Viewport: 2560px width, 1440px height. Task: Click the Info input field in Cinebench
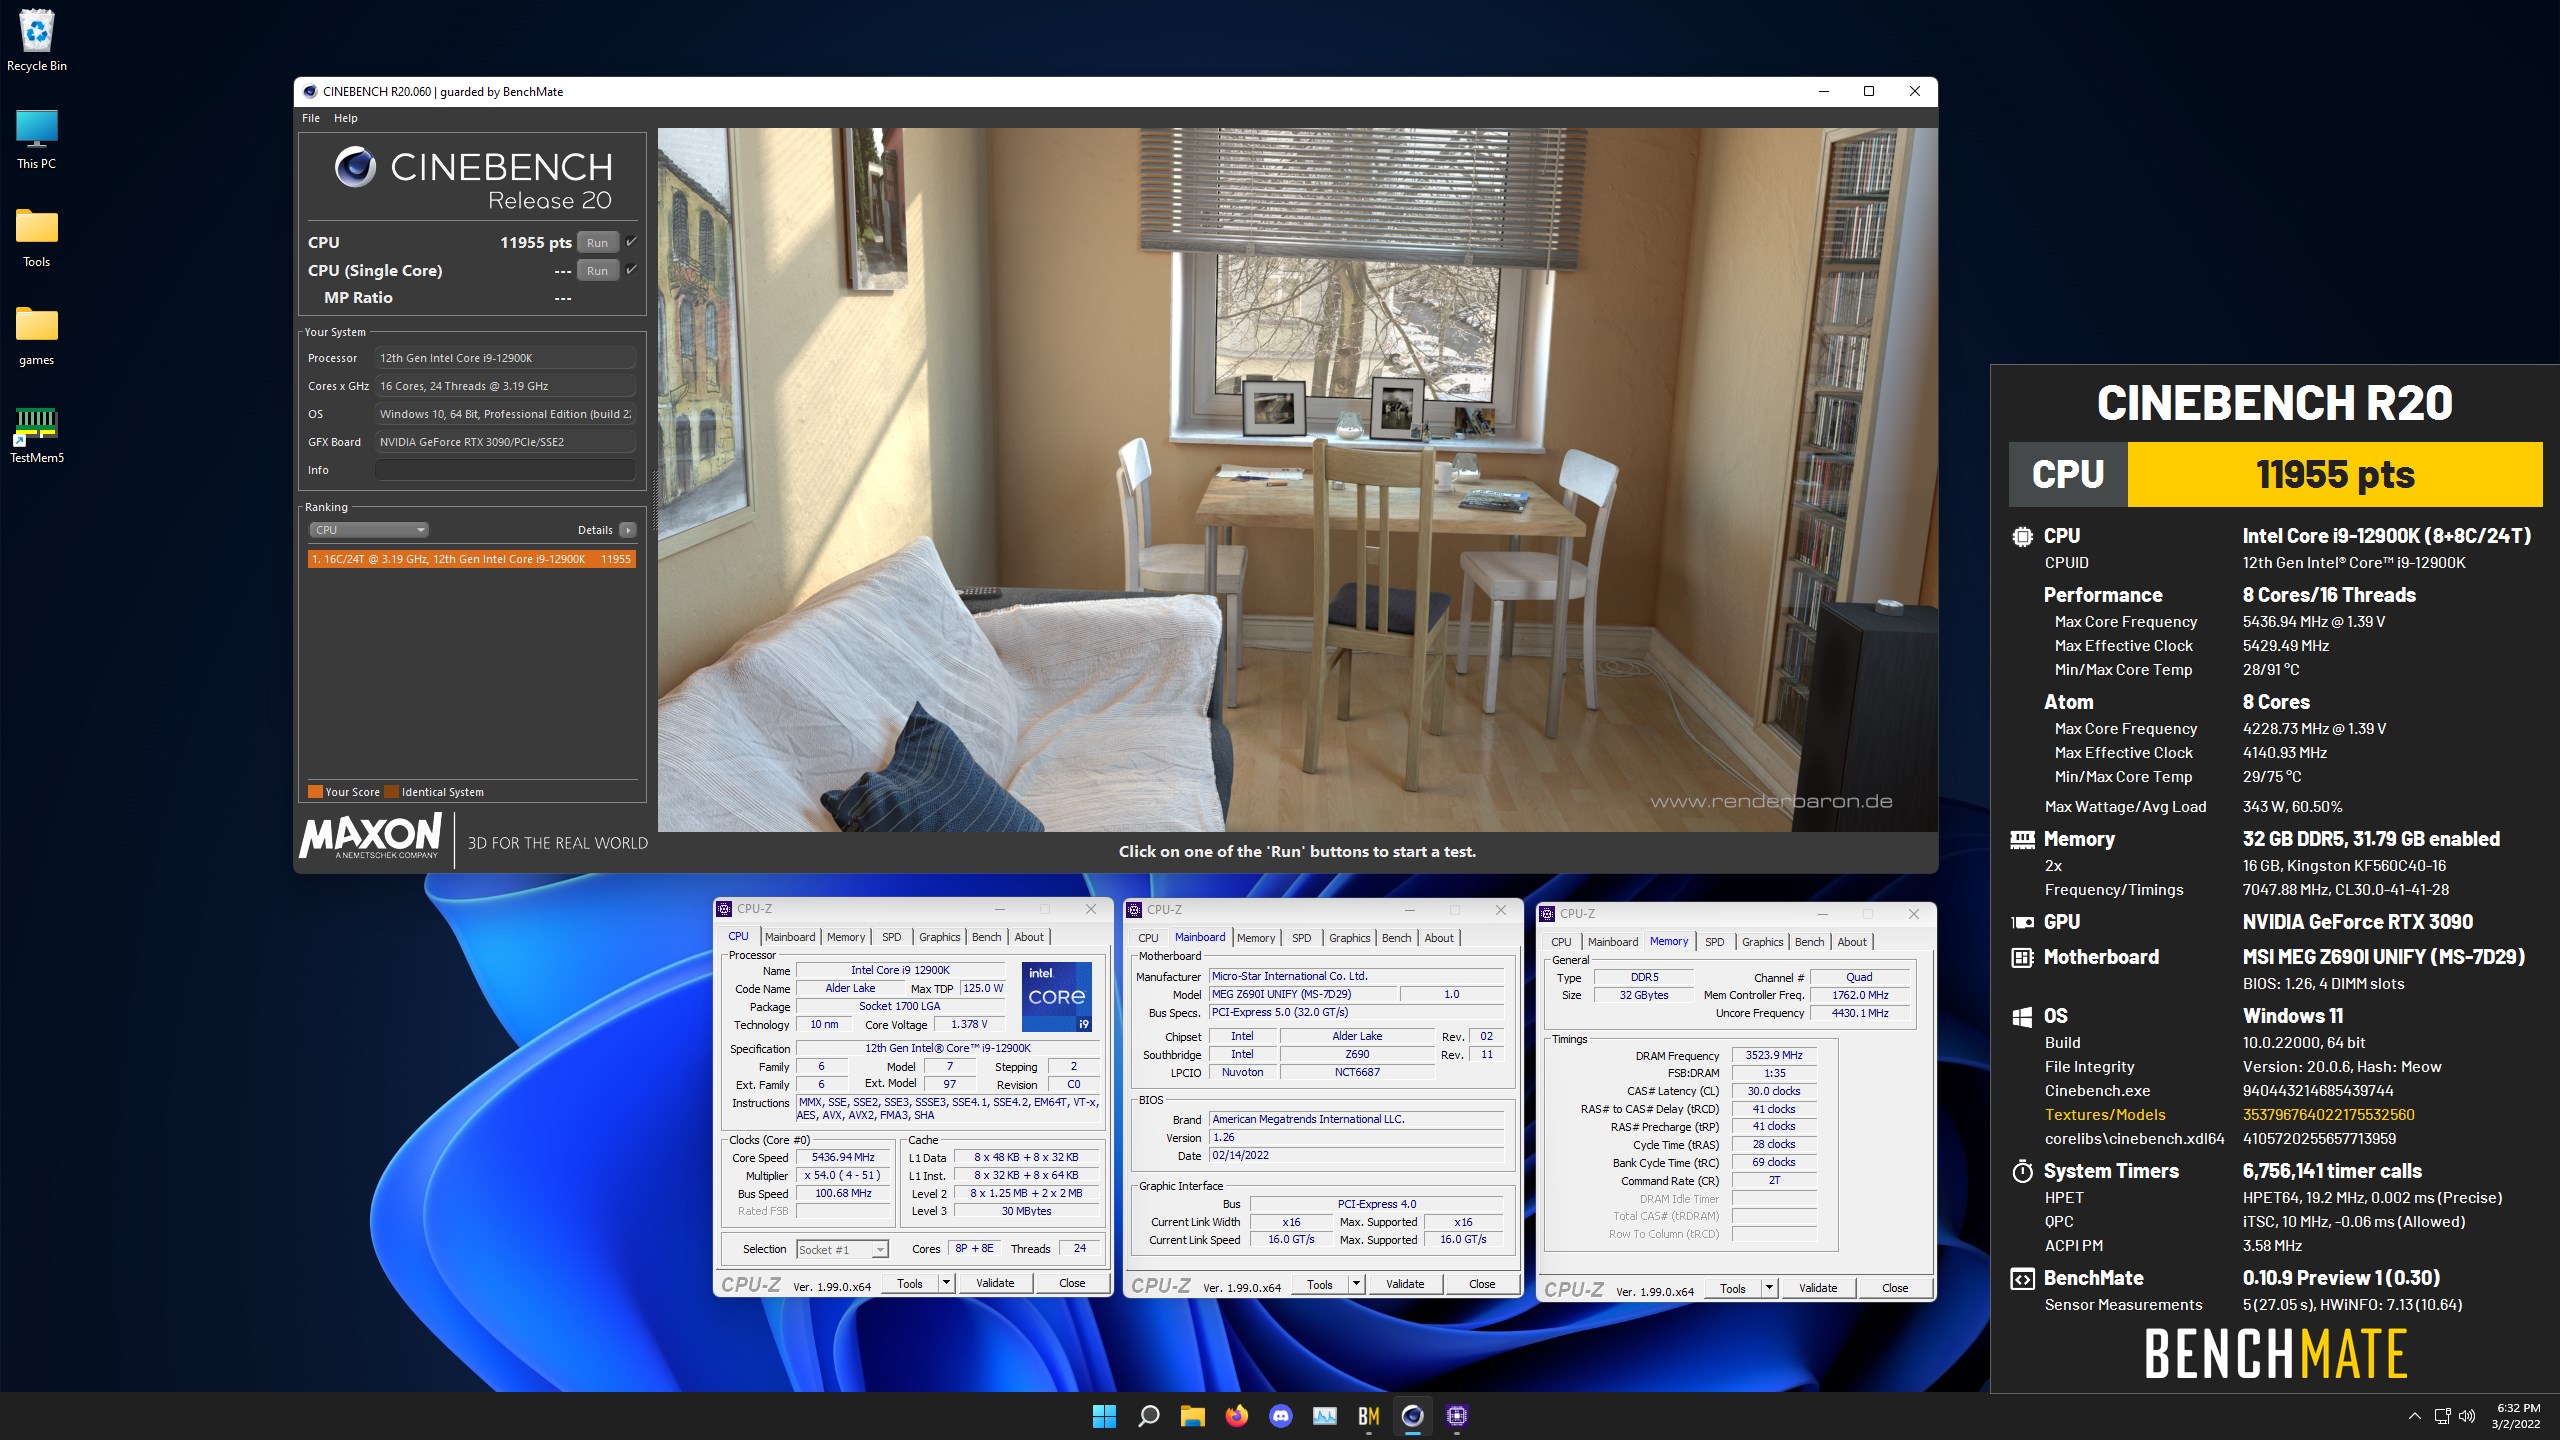[x=505, y=470]
